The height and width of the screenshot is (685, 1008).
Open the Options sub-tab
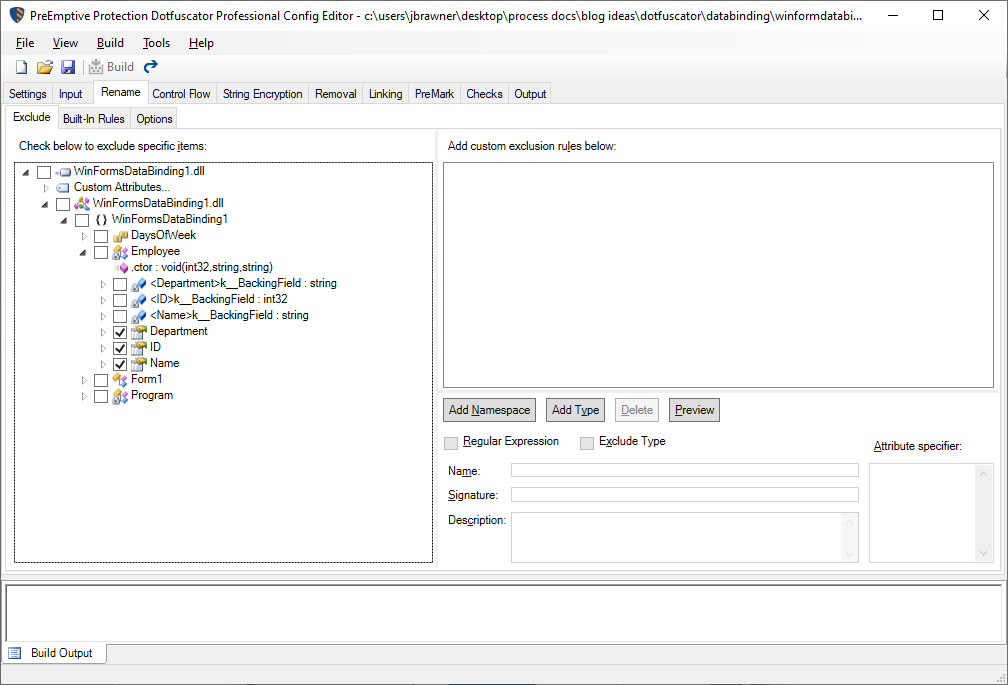pyautogui.click(x=154, y=119)
